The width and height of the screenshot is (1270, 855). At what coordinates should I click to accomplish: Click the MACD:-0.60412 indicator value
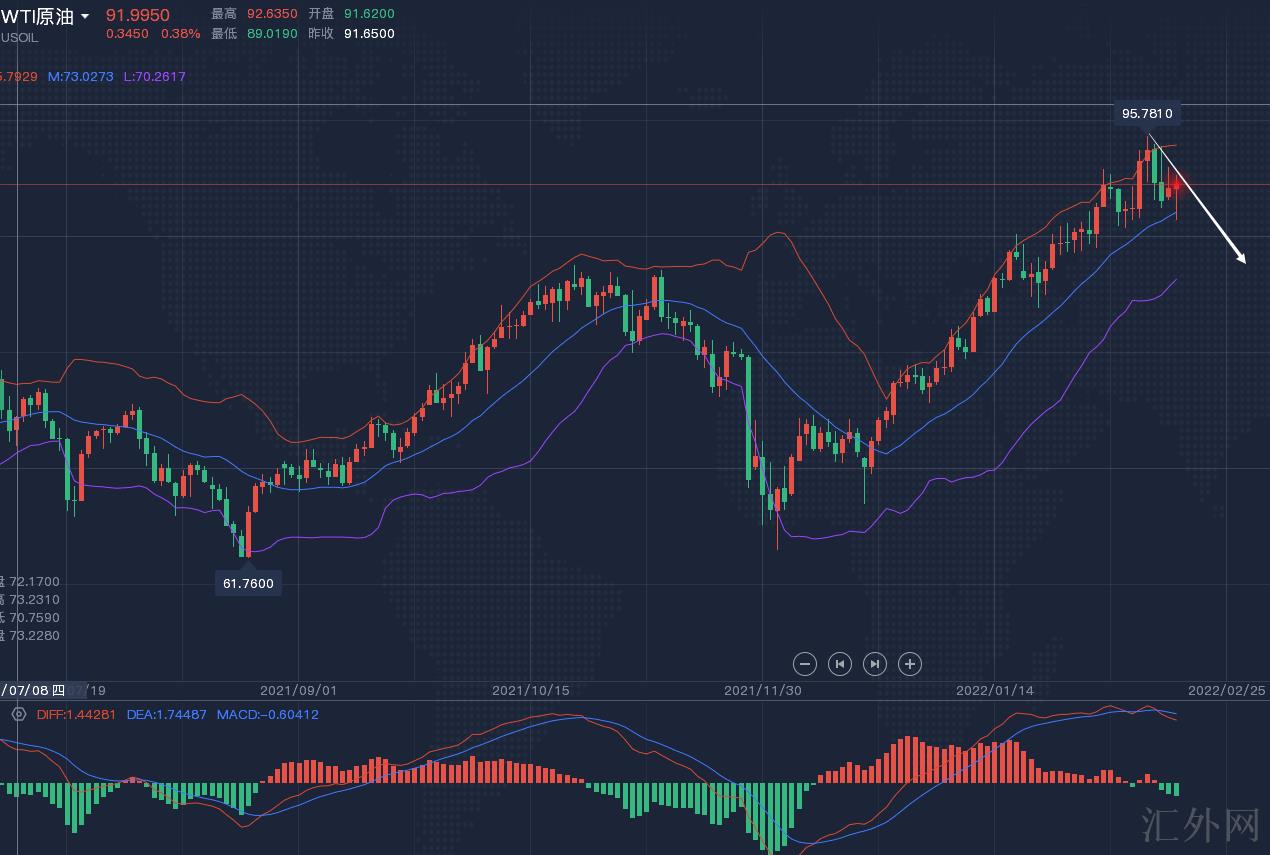point(268,714)
